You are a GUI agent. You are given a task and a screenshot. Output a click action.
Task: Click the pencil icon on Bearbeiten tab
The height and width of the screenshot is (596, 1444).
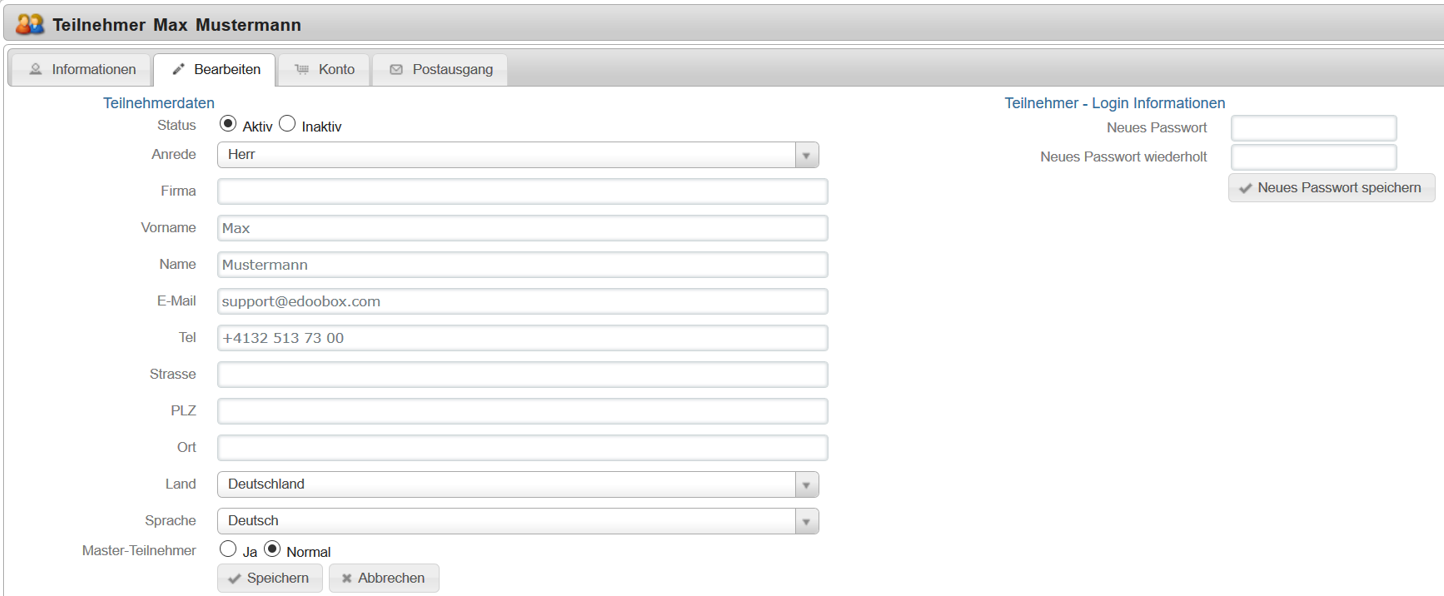point(179,70)
